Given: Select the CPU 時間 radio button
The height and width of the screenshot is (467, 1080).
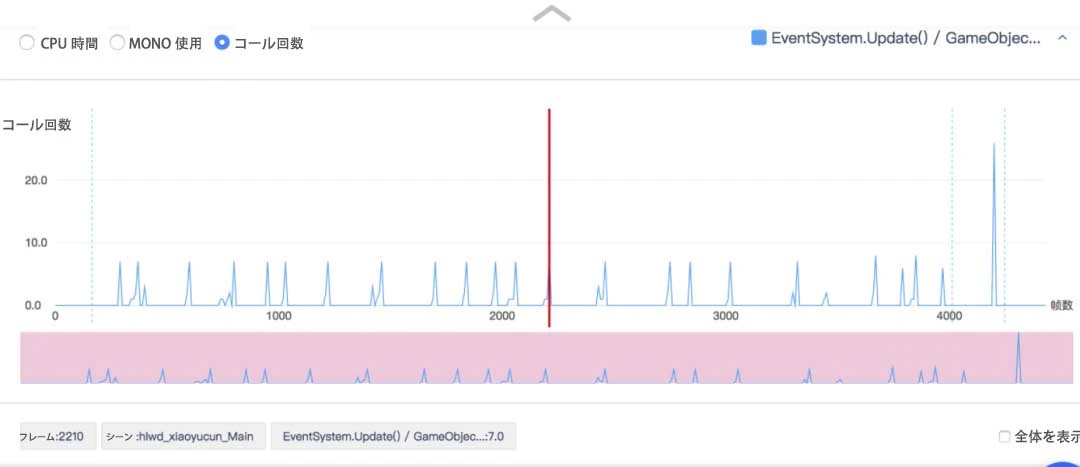Looking at the screenshot, I should click(x=26, y=43).
